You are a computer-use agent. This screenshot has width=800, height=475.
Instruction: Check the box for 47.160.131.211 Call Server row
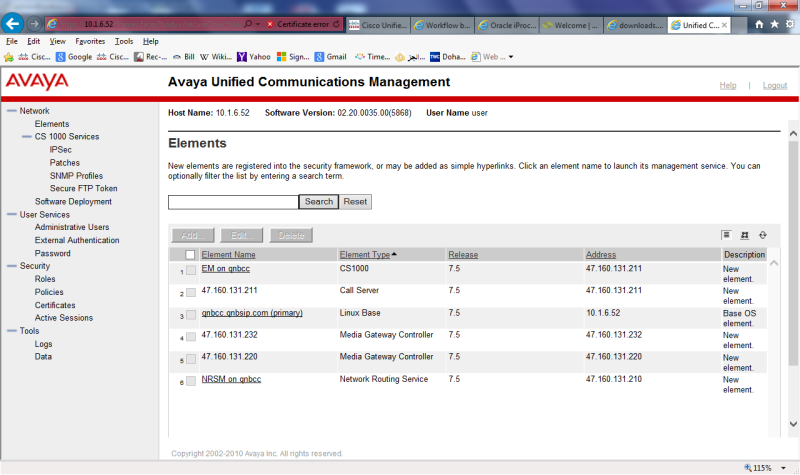pyautogui.click(x=191, y=292)
